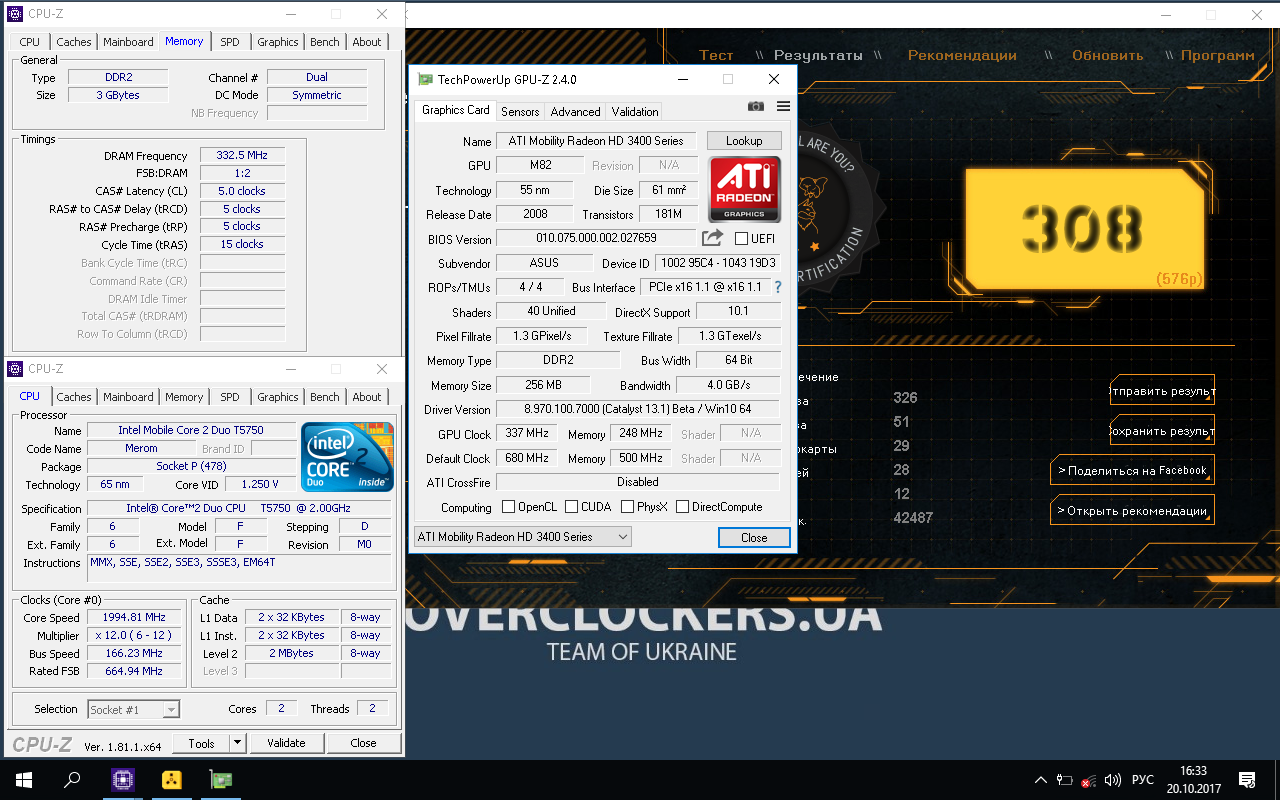The image size is (1280, 800).
Task: Click Поделиться на Facebook button
Action: click(x=1132, y=471)
